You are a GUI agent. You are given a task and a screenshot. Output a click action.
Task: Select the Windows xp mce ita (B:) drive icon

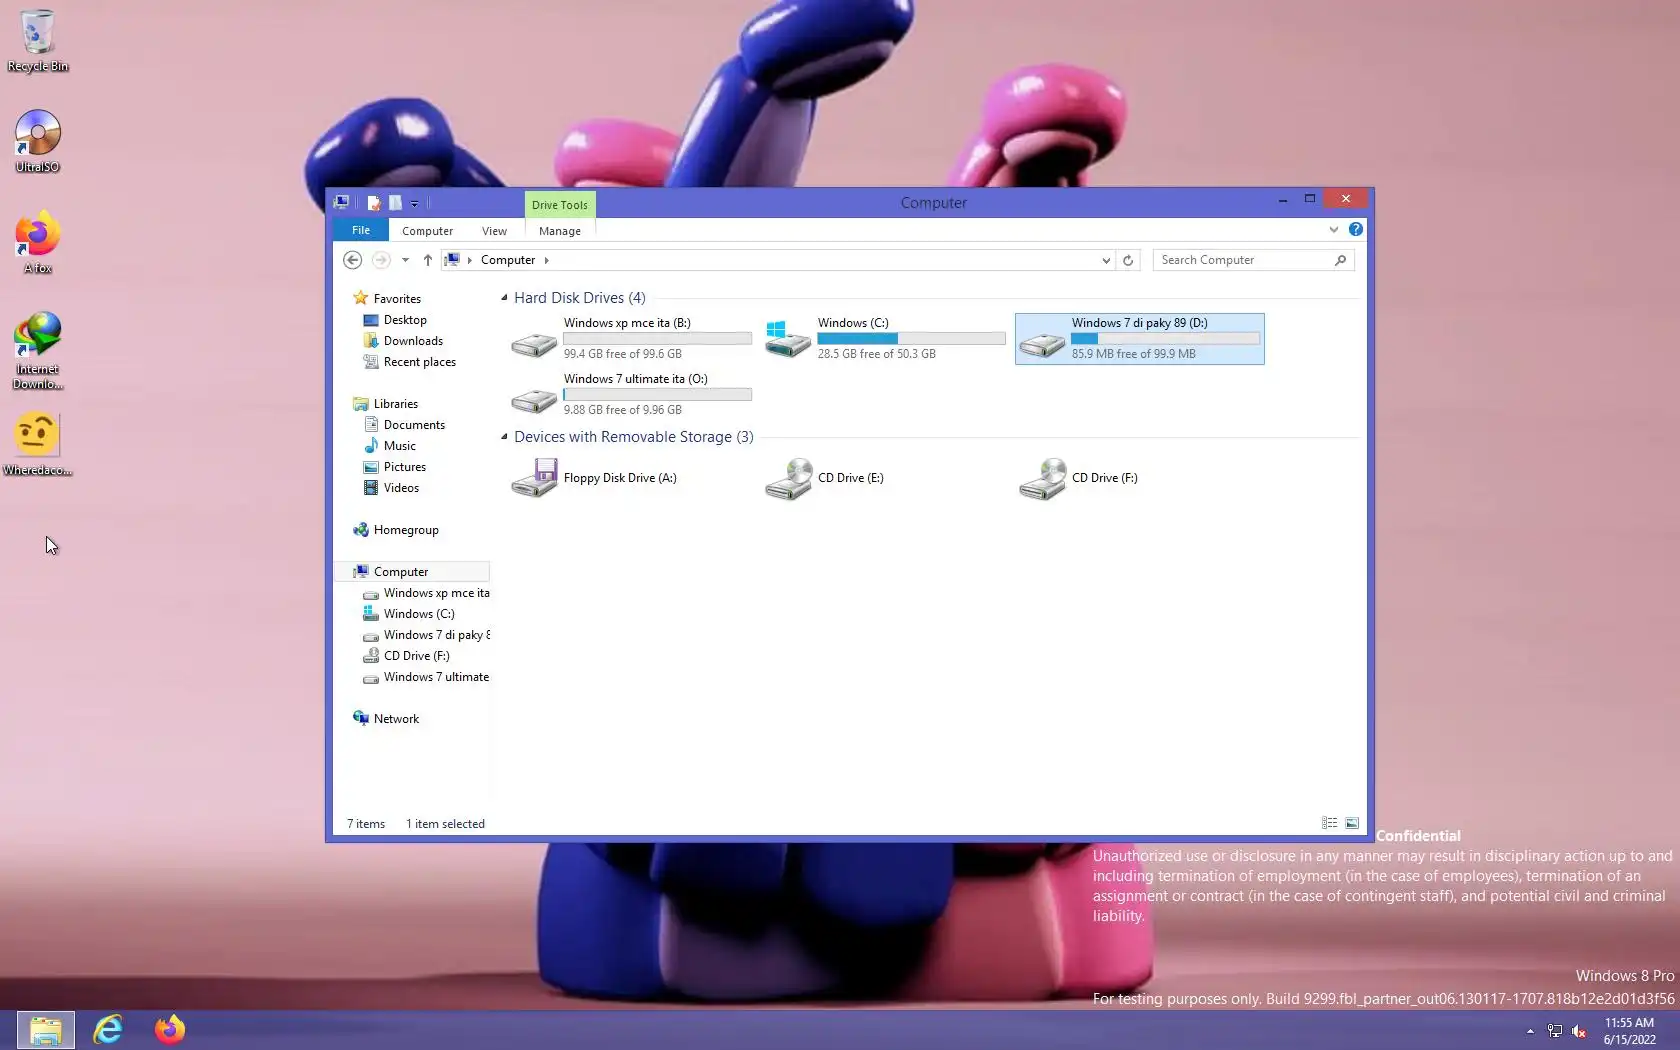(534, 343)
